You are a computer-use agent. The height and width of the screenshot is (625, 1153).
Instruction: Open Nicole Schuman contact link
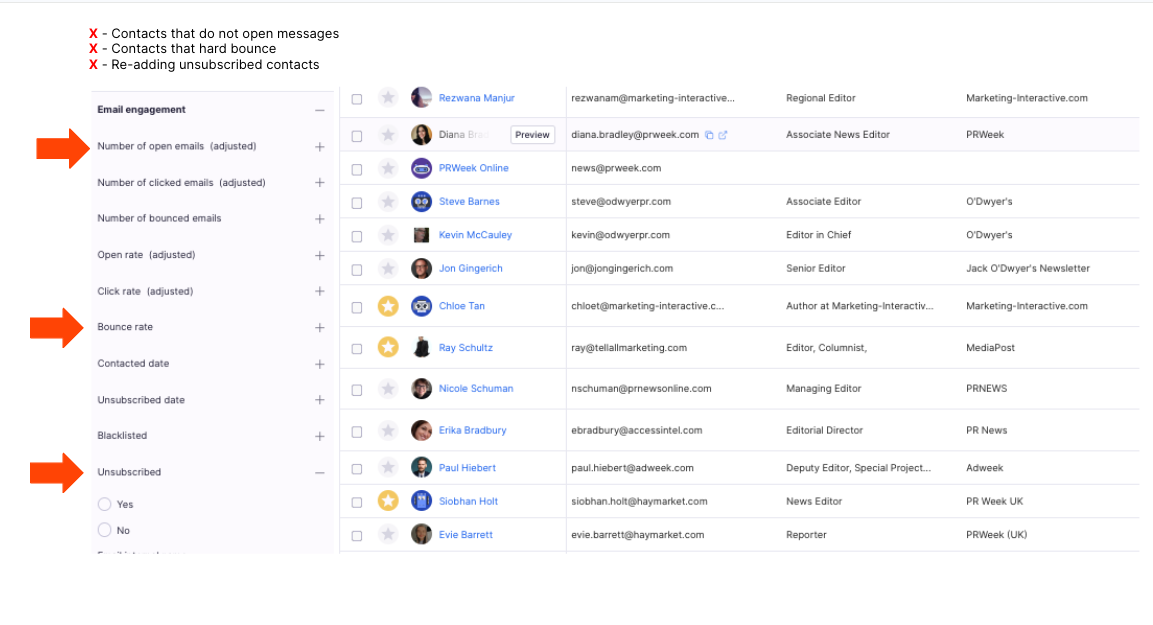coord(476,388)
